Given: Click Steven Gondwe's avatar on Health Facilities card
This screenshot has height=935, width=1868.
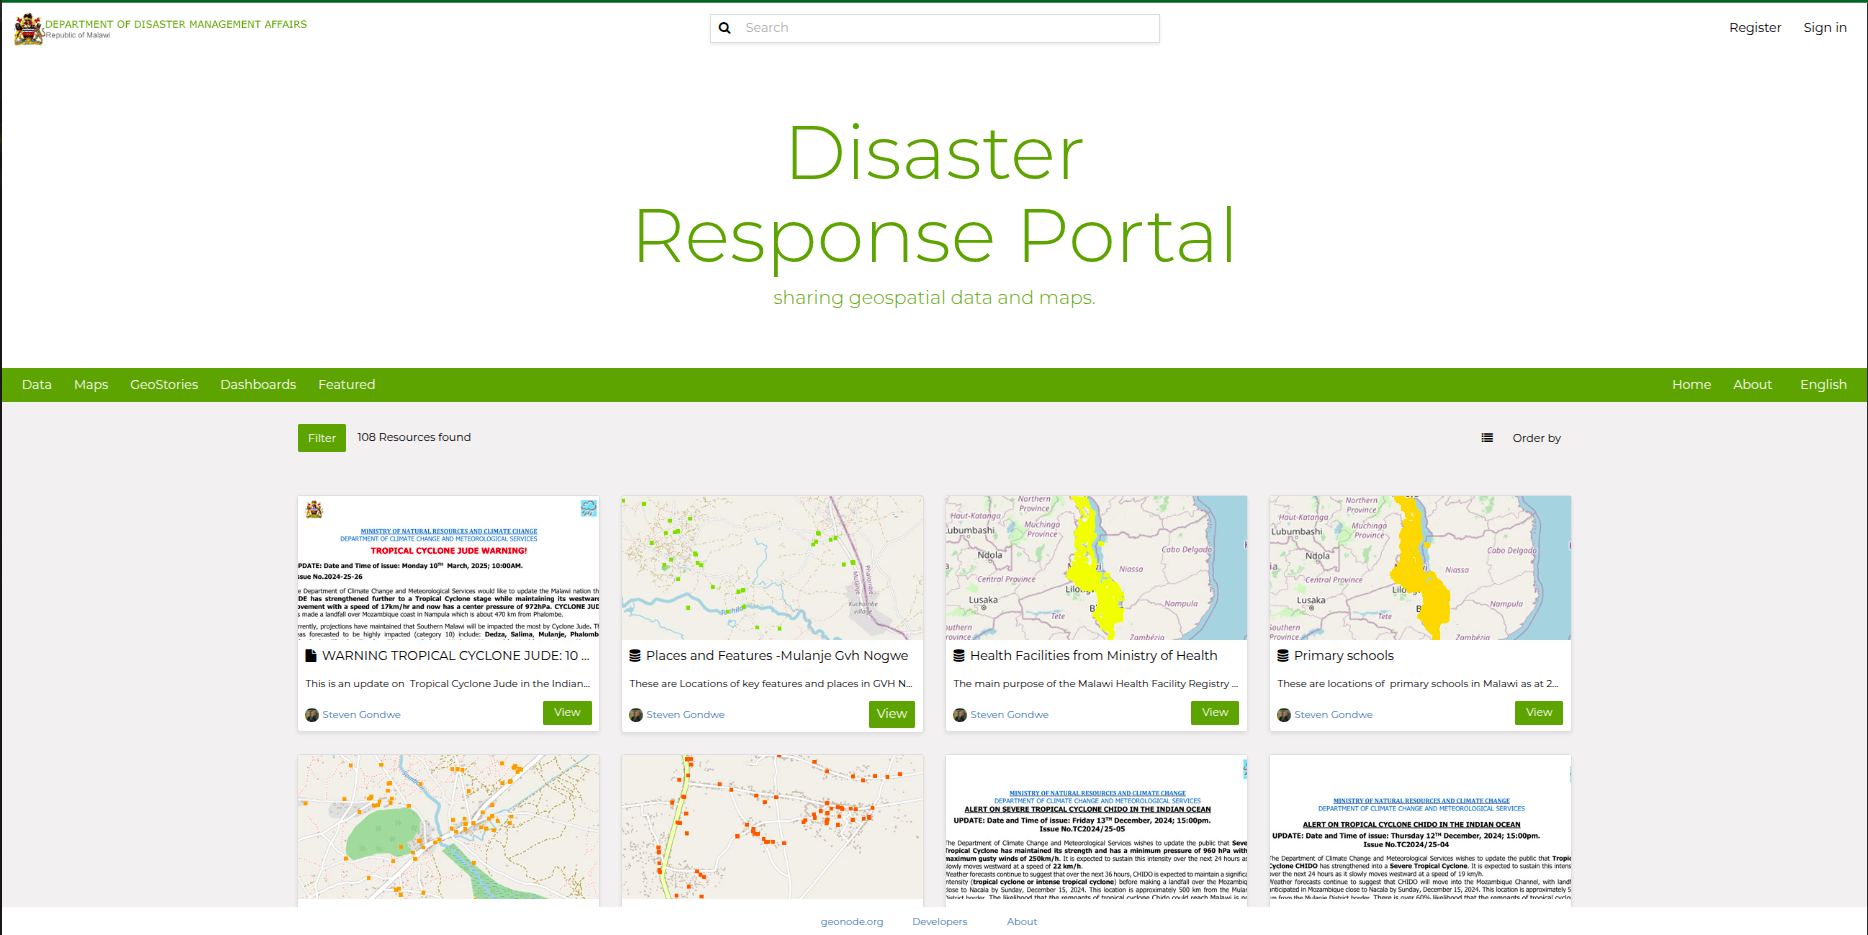Looking at the screenshot, I should [959, 714].
